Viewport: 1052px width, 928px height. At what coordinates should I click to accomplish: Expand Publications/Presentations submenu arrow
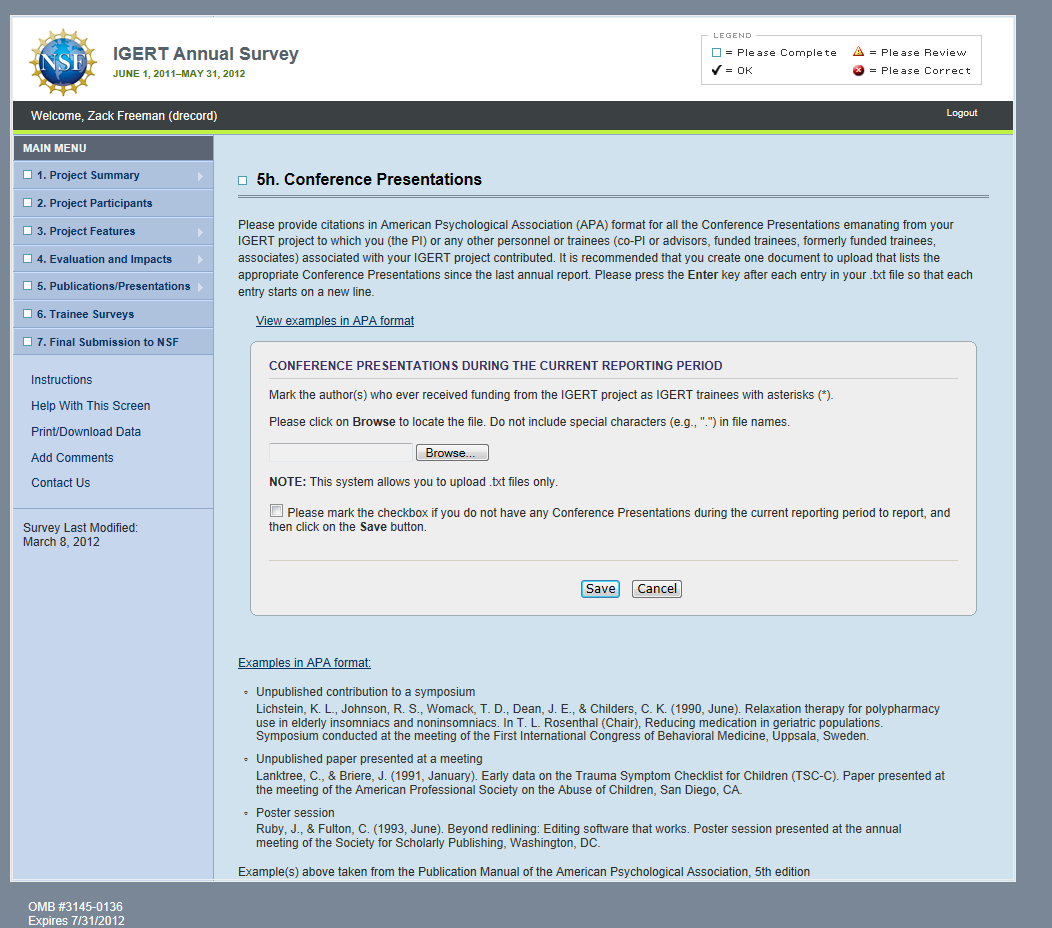click(x=200, y=287)
